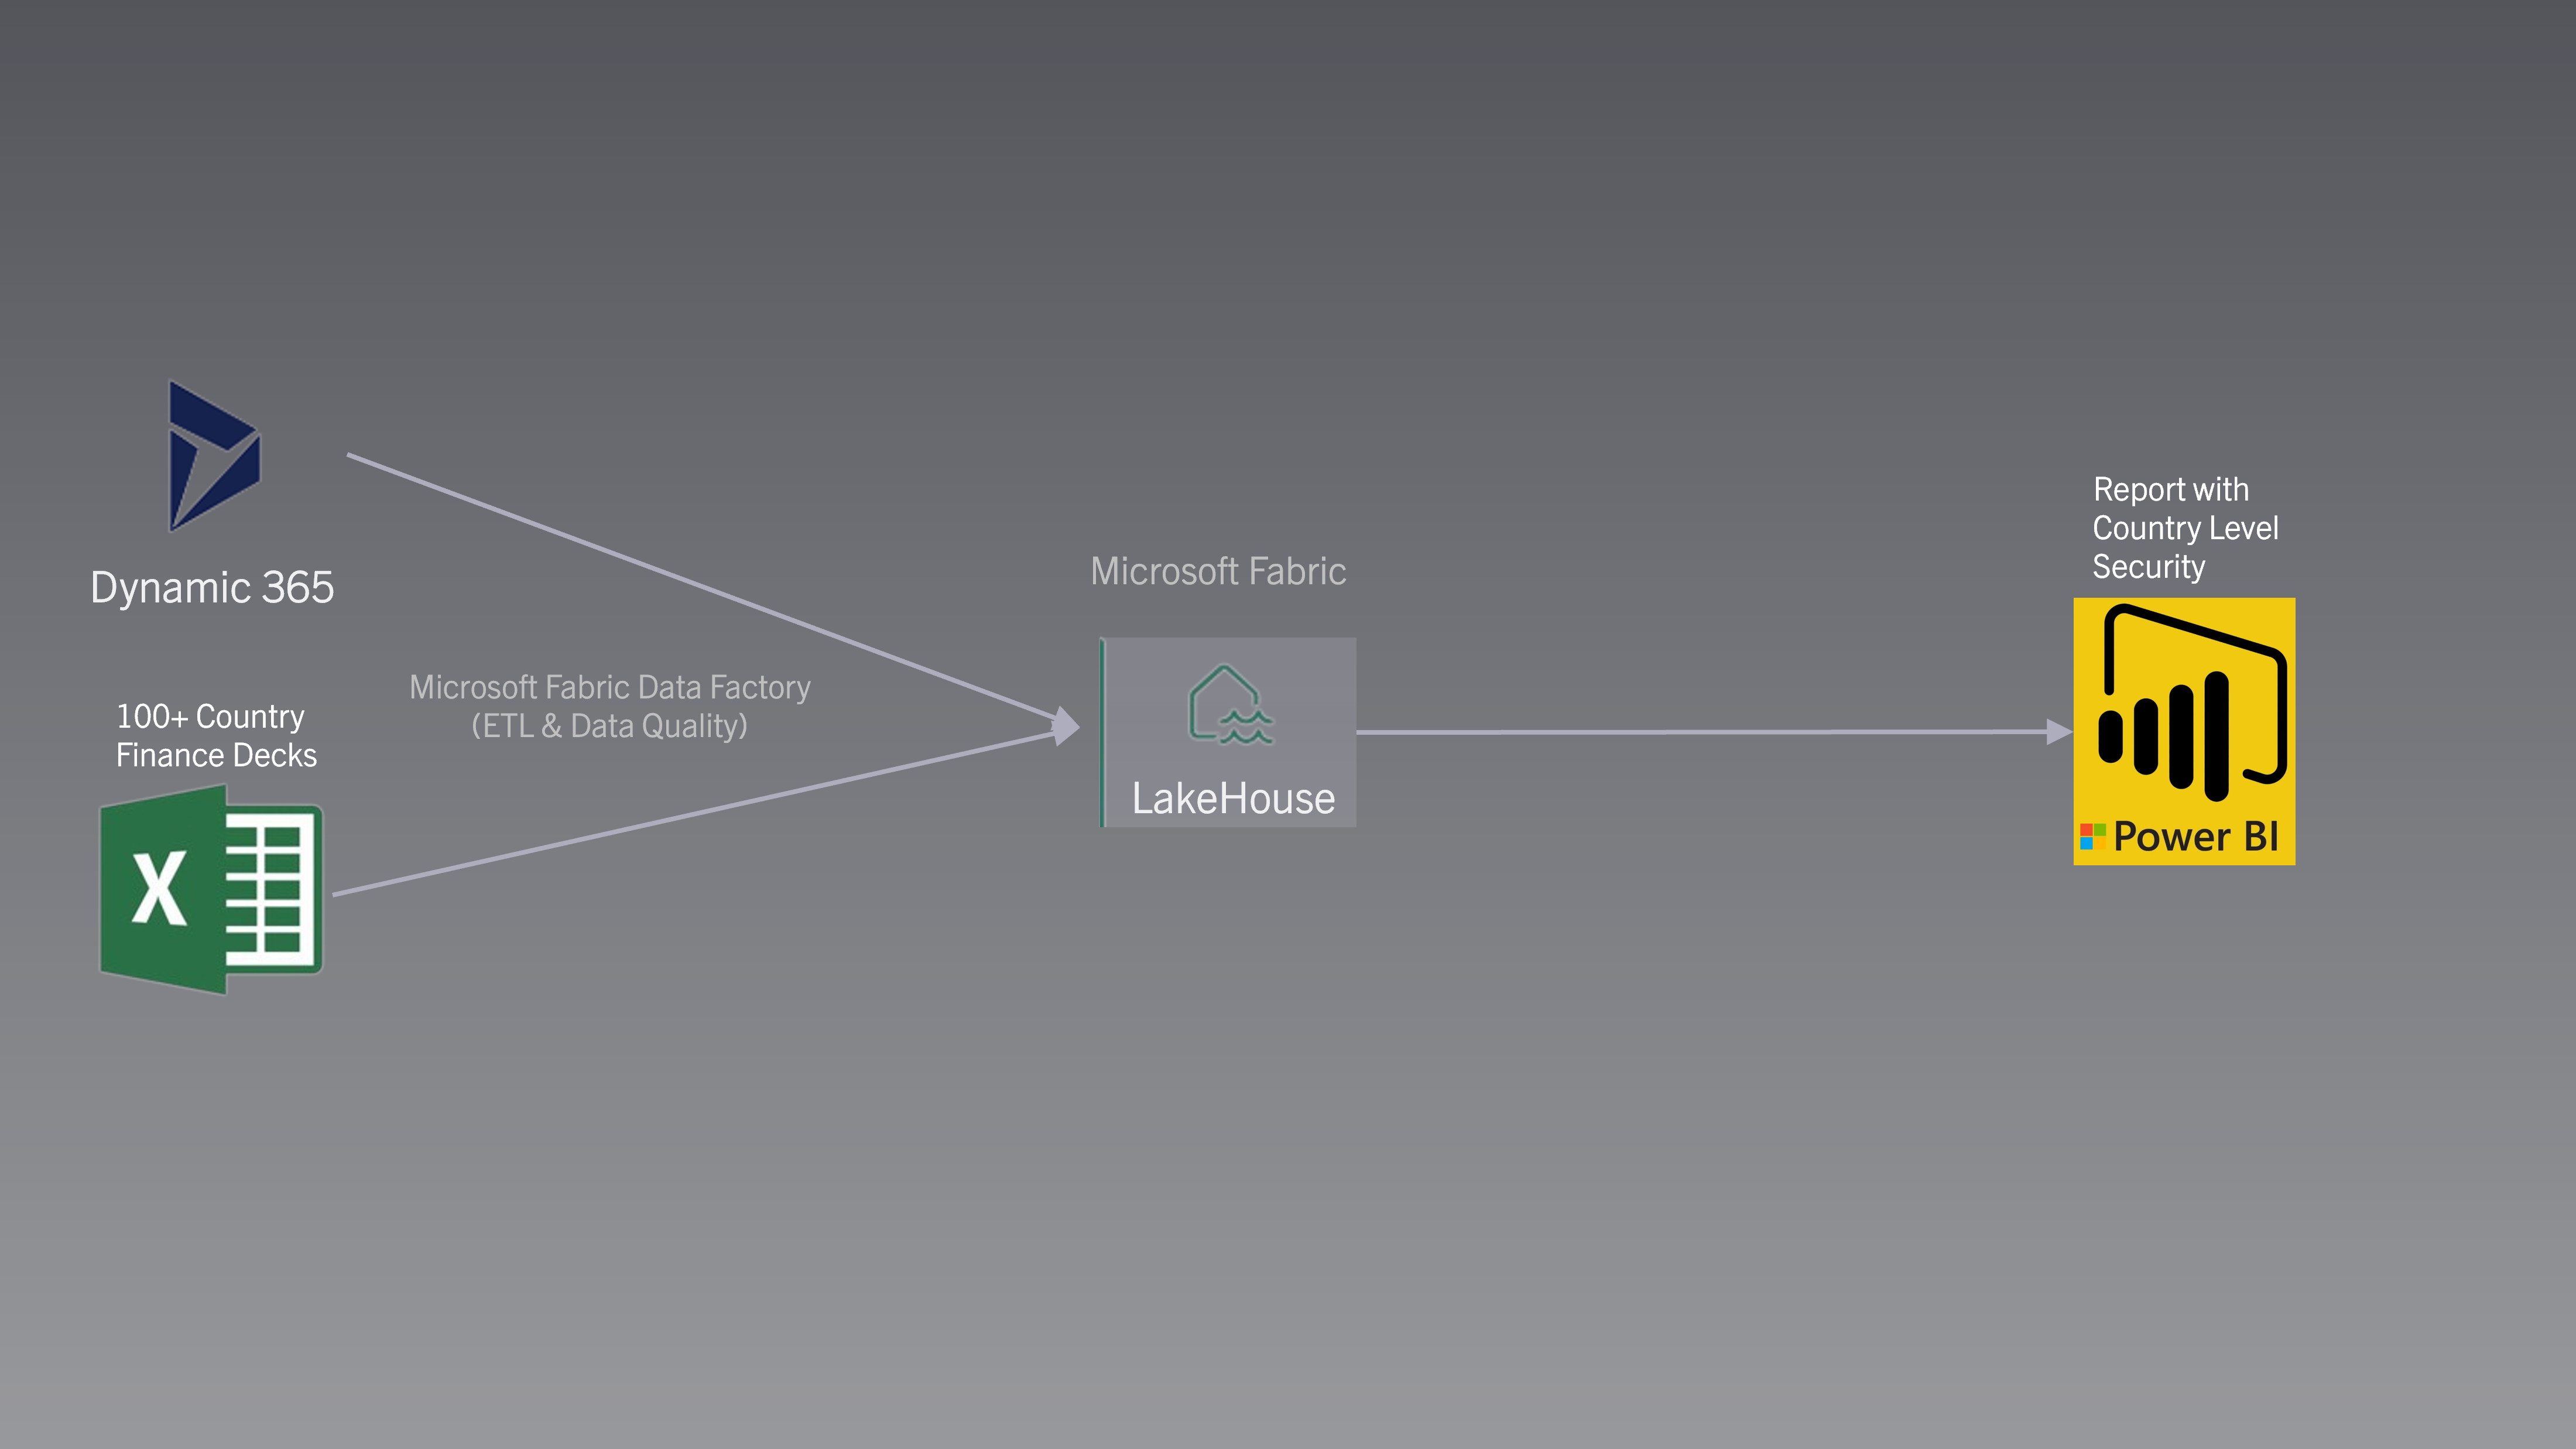The width and height of the screenshot is (2576, 1449).
Task: Click 'Microsoft Fabric Data Factory (ETL & Data Quality)' text
Action: (610, 706)
